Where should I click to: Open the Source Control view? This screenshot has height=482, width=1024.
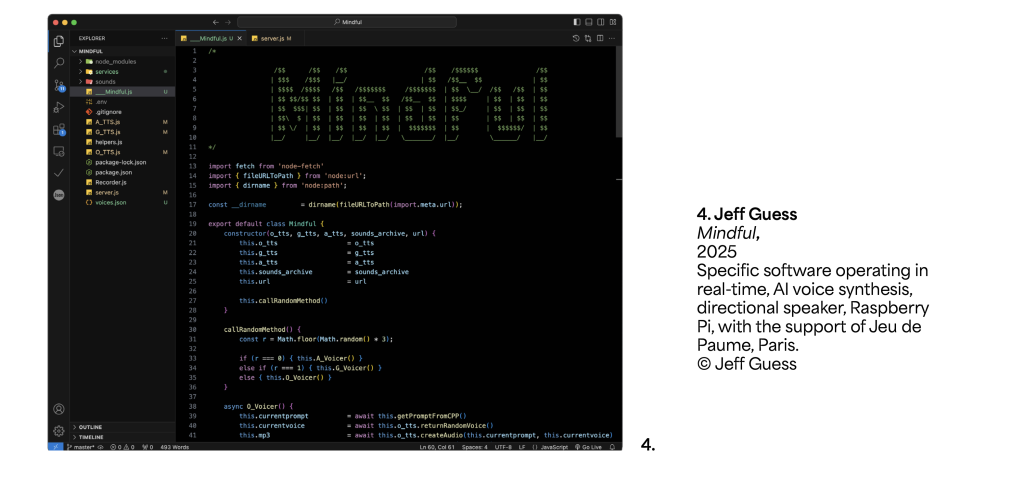click(x=59, y=85)
